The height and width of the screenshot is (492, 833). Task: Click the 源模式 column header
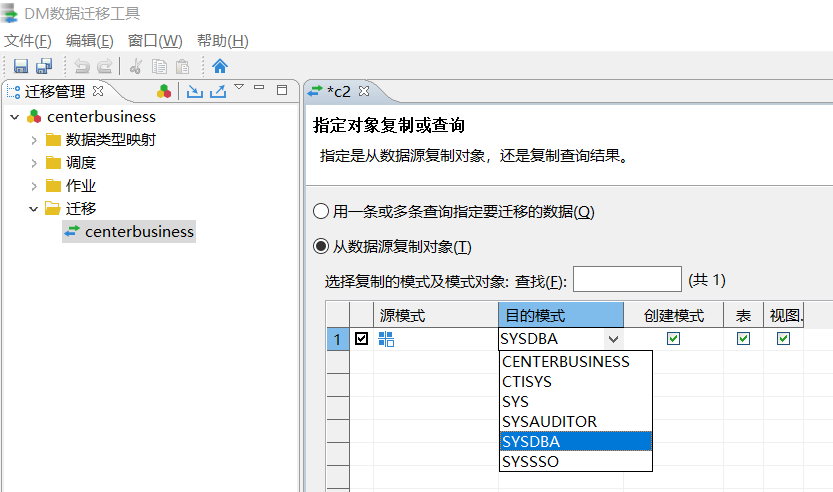436,315
